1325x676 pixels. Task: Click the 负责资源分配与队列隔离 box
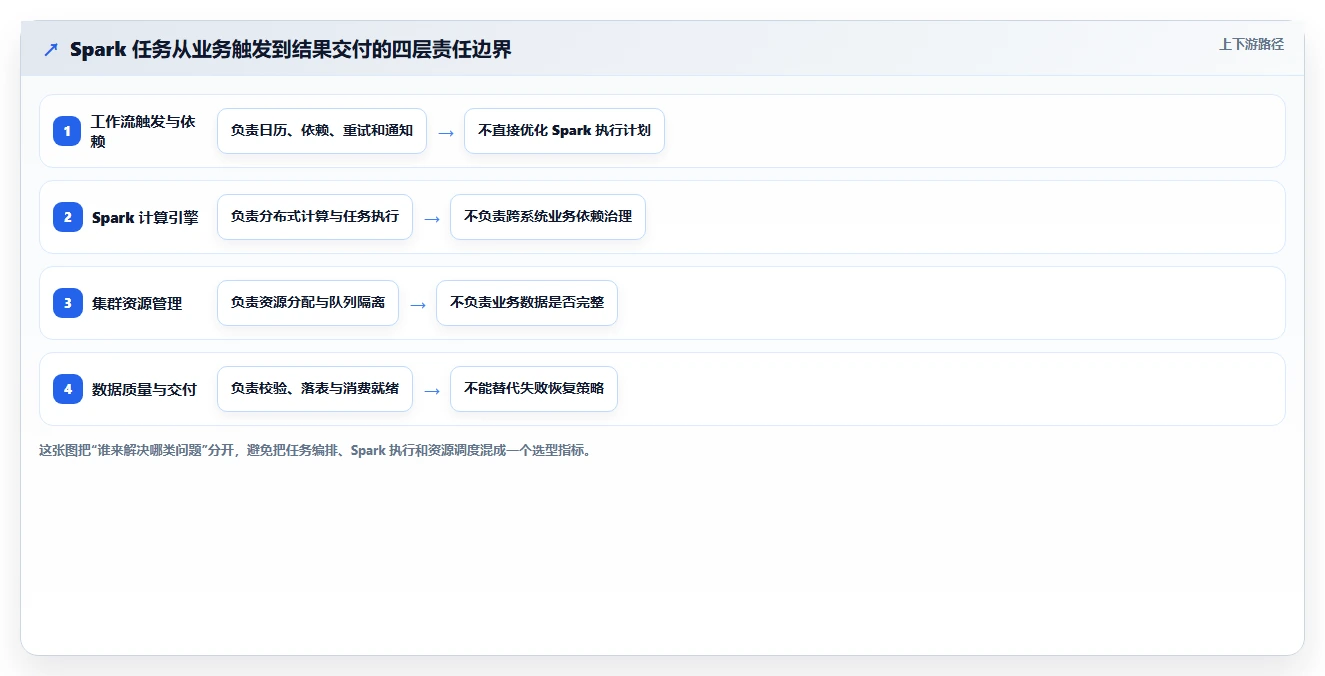(308, 303)
